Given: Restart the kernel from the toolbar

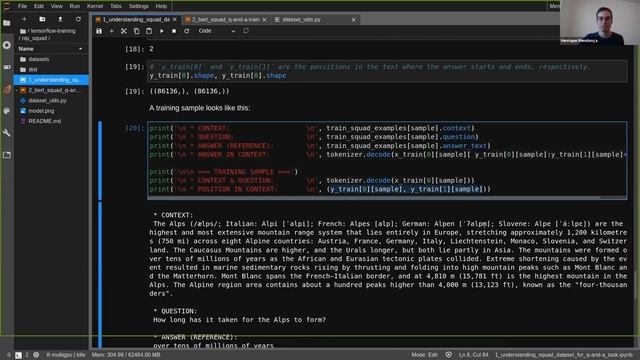Looking at the screenshot, I should pos(187,31).
